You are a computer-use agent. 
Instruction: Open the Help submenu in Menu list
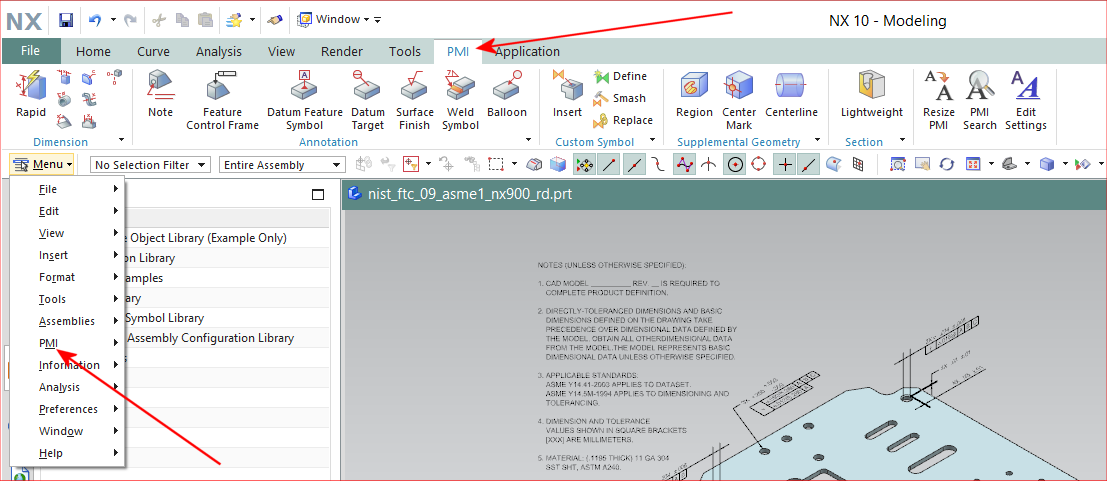click(68, 453)
